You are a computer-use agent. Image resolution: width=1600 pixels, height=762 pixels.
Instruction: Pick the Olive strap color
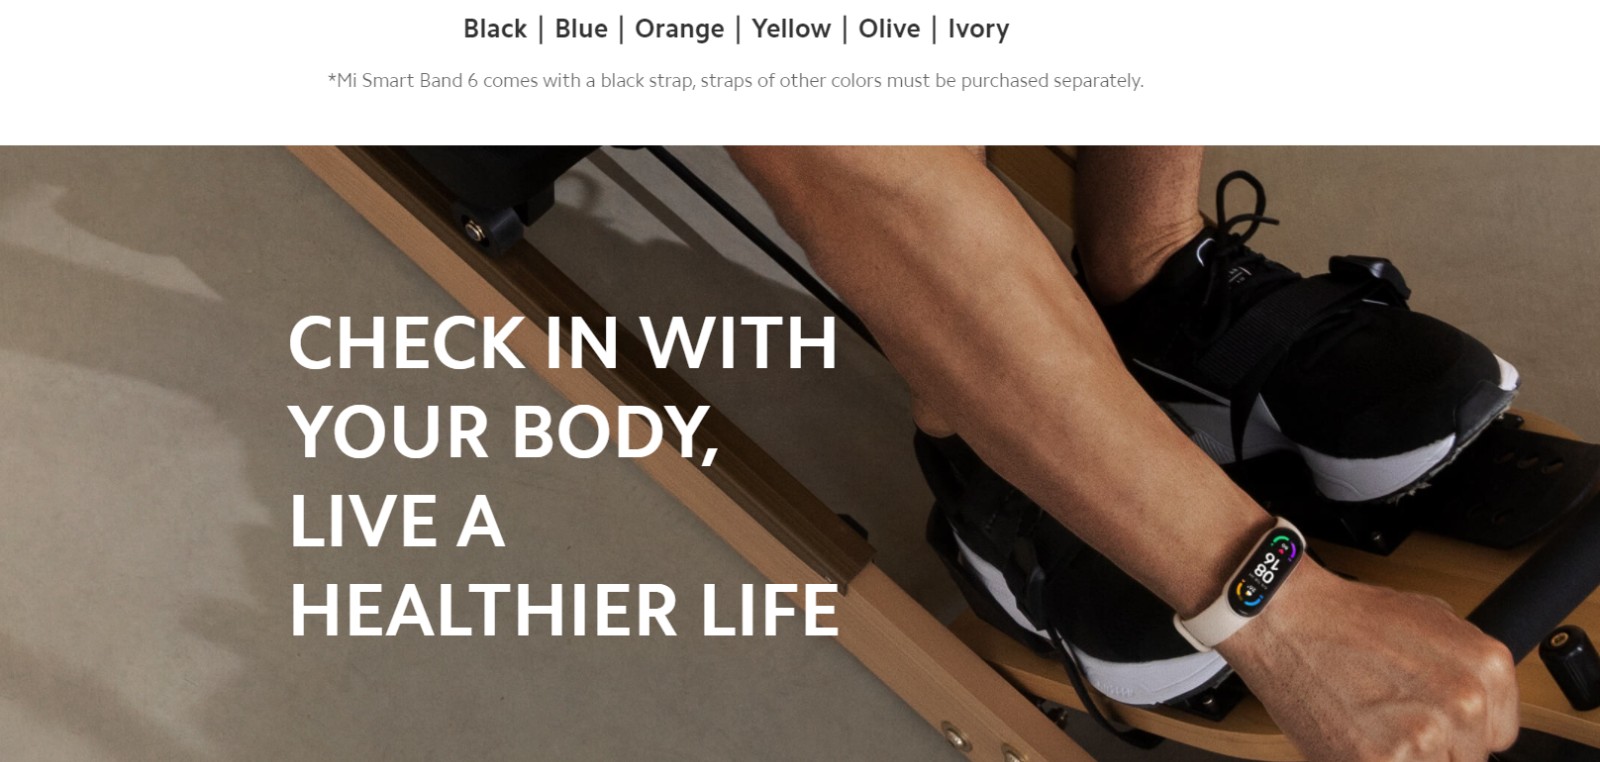tap(889, 29)
